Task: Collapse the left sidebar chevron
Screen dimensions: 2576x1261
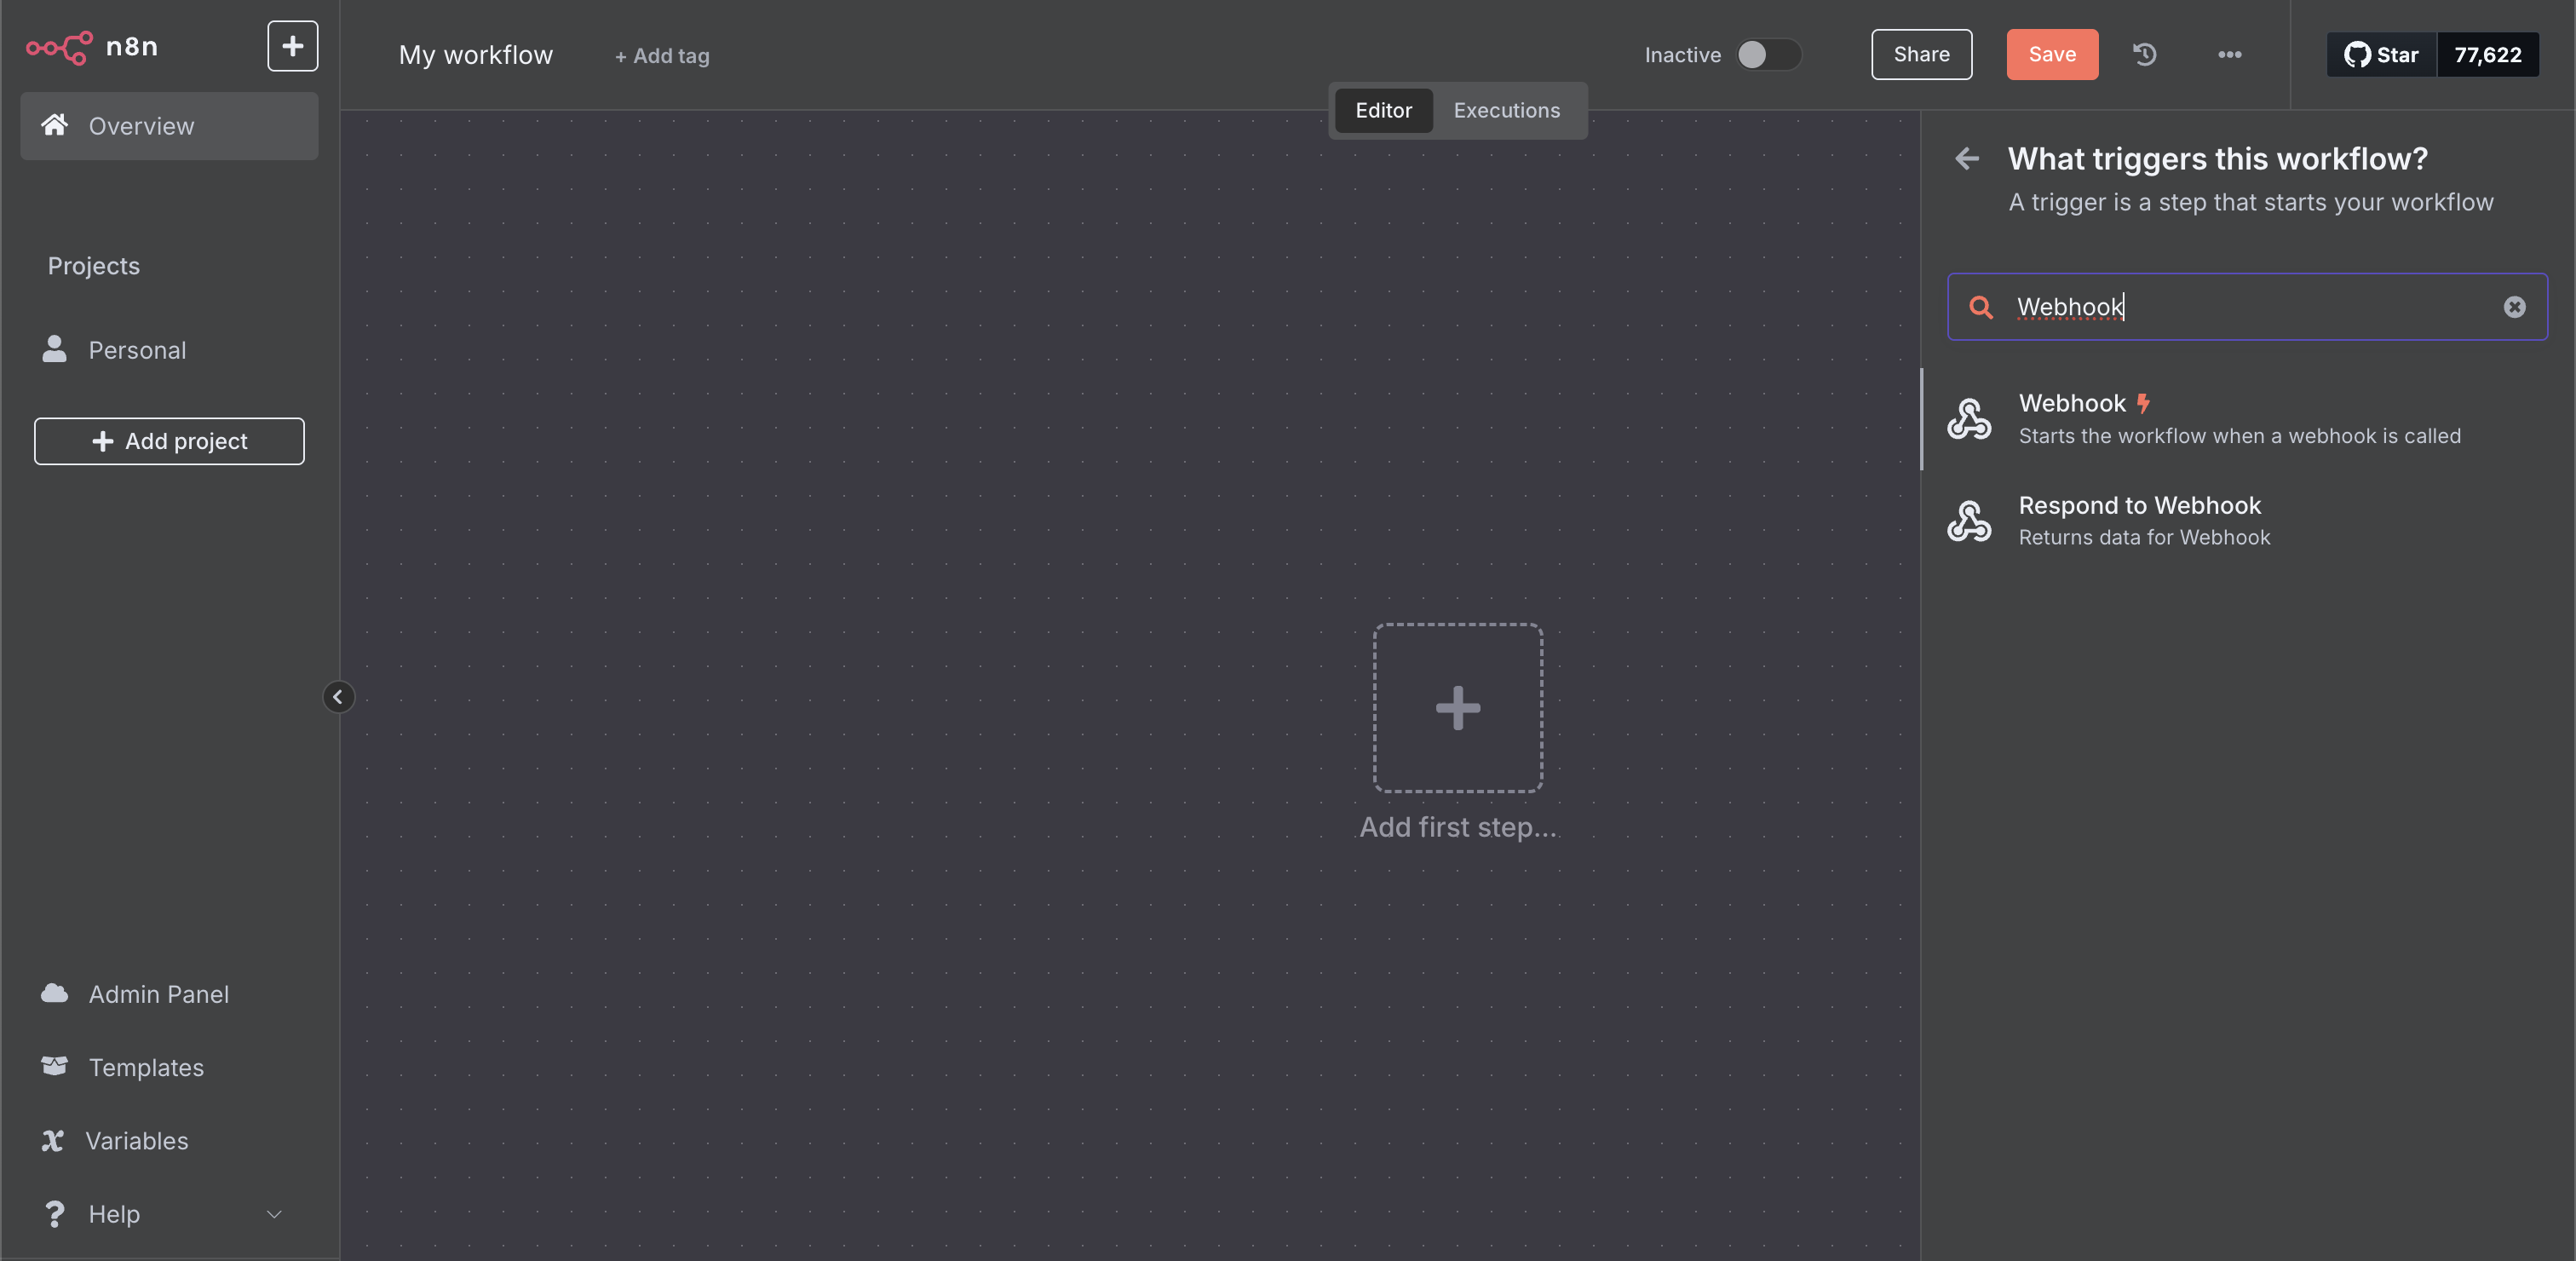Action: pyautogui.click(x=338, y=697)
